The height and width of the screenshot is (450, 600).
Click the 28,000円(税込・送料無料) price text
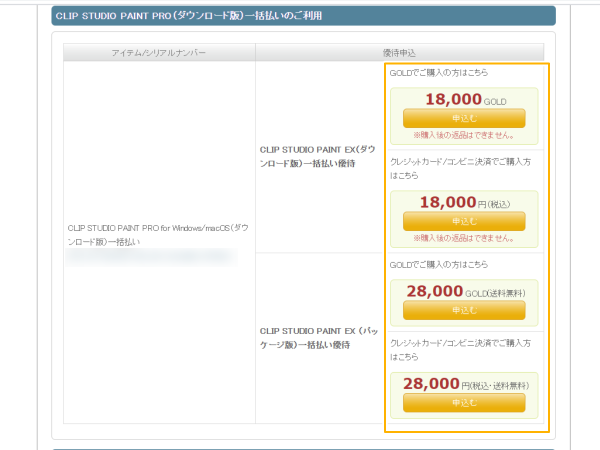466,384
